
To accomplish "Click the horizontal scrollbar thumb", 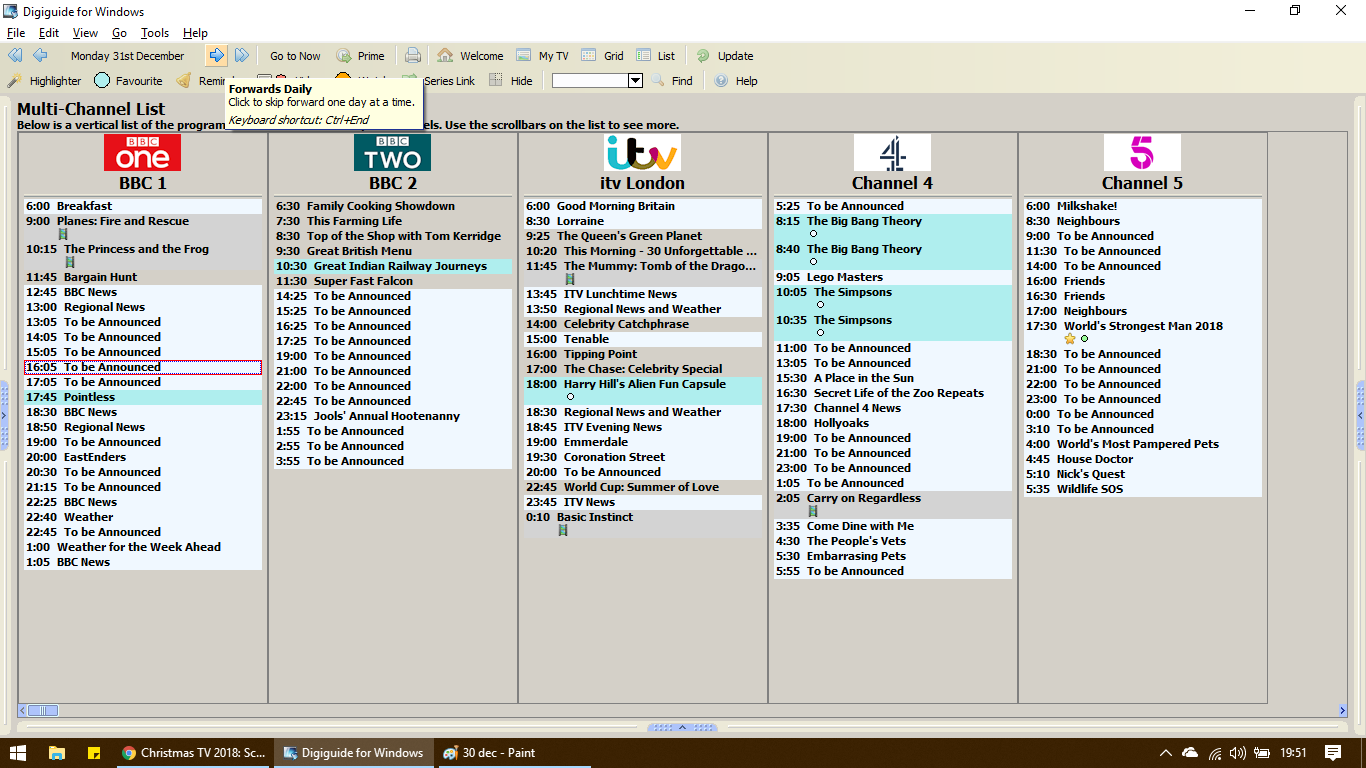I will click(x=43, y=710).
